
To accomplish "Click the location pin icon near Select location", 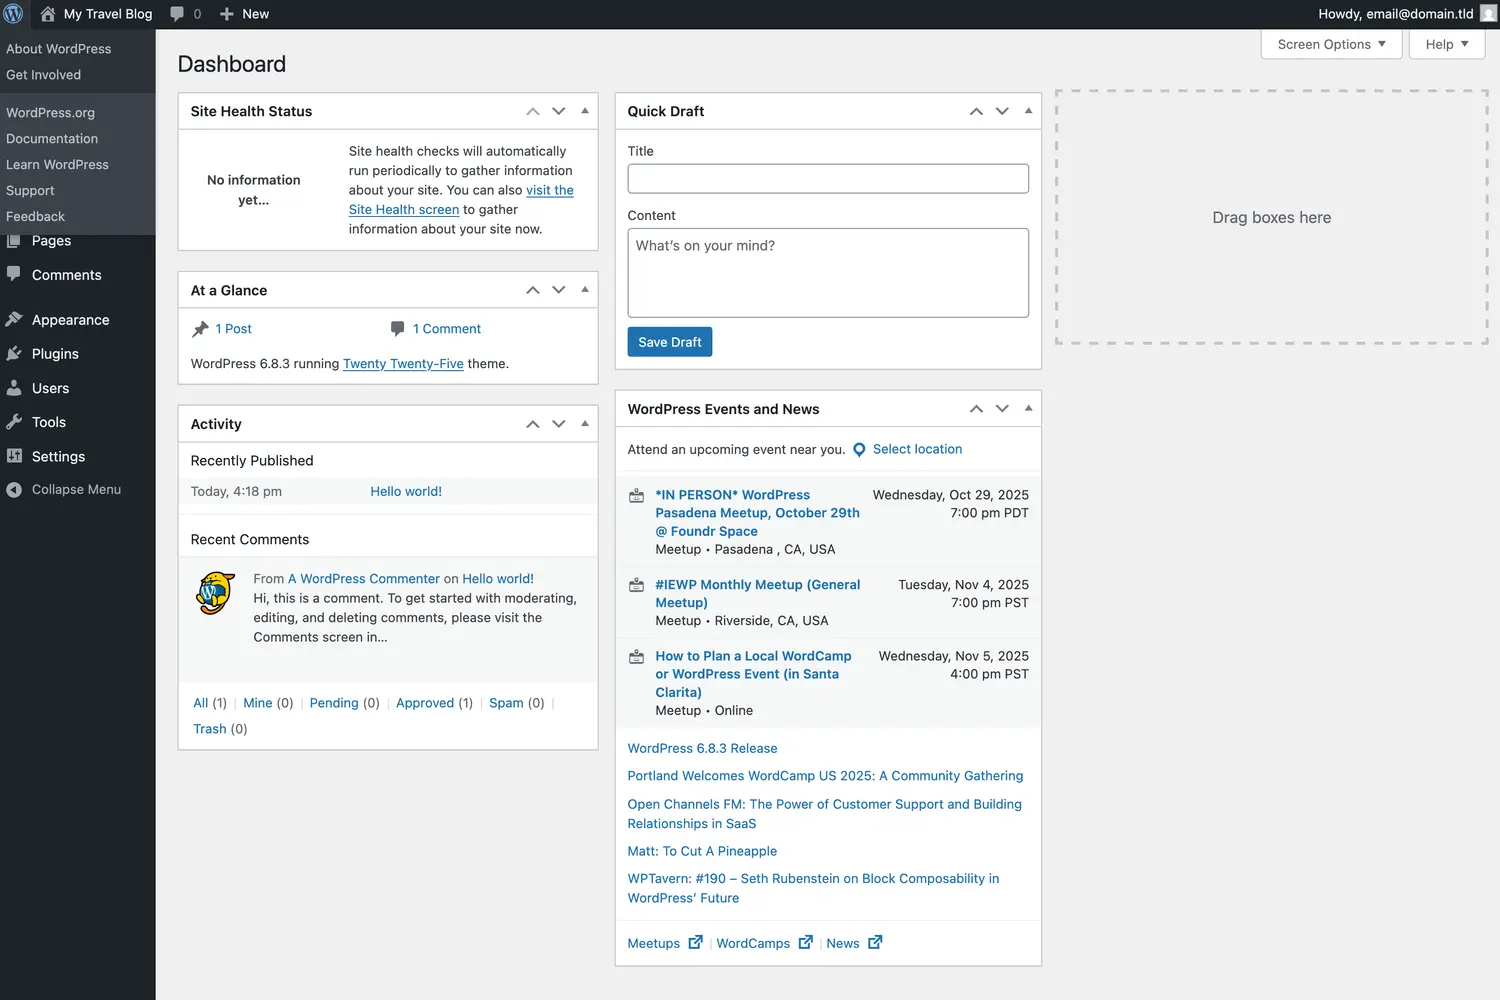I will pos(859,450).
